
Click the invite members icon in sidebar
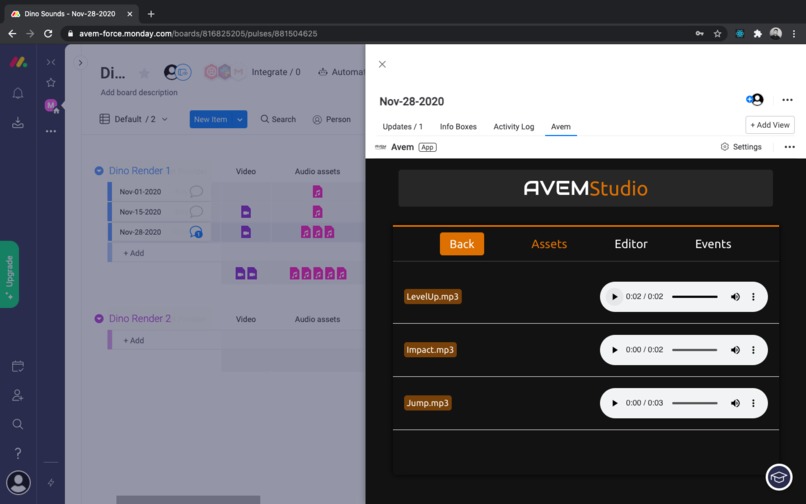(18, 395)
